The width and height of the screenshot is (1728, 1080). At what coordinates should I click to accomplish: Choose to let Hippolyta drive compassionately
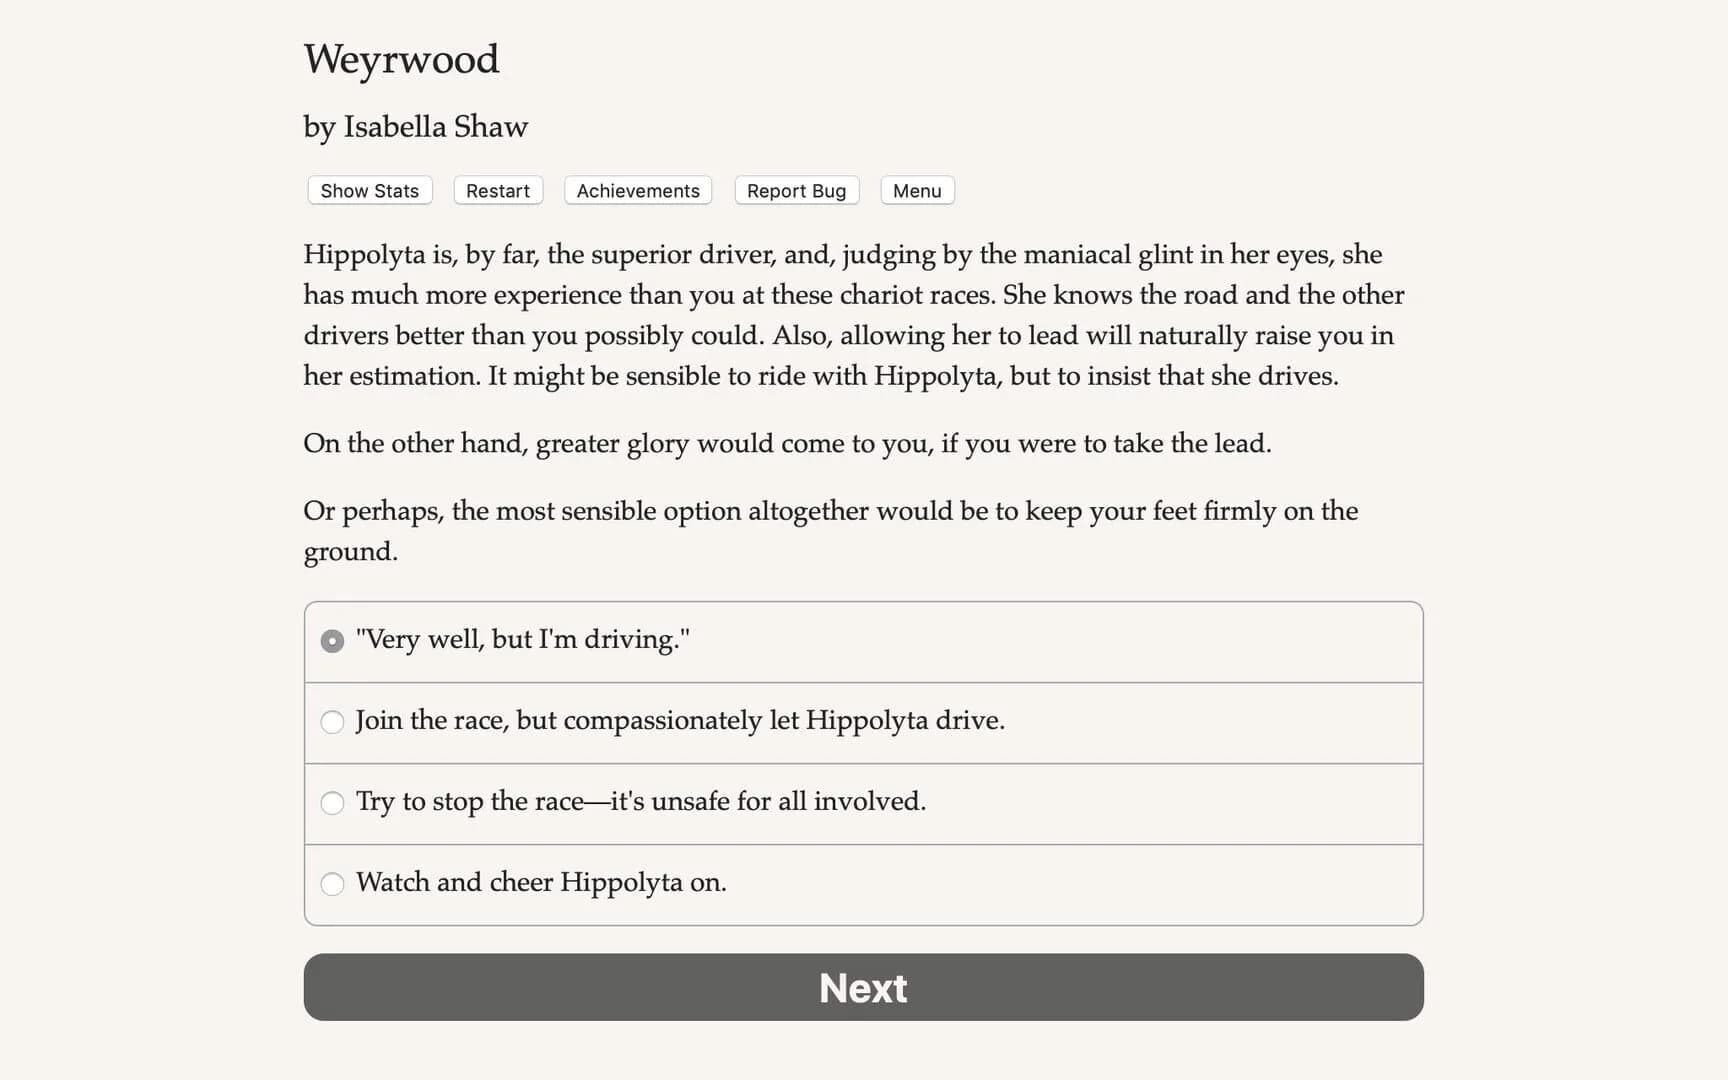(x=680, y=720)
